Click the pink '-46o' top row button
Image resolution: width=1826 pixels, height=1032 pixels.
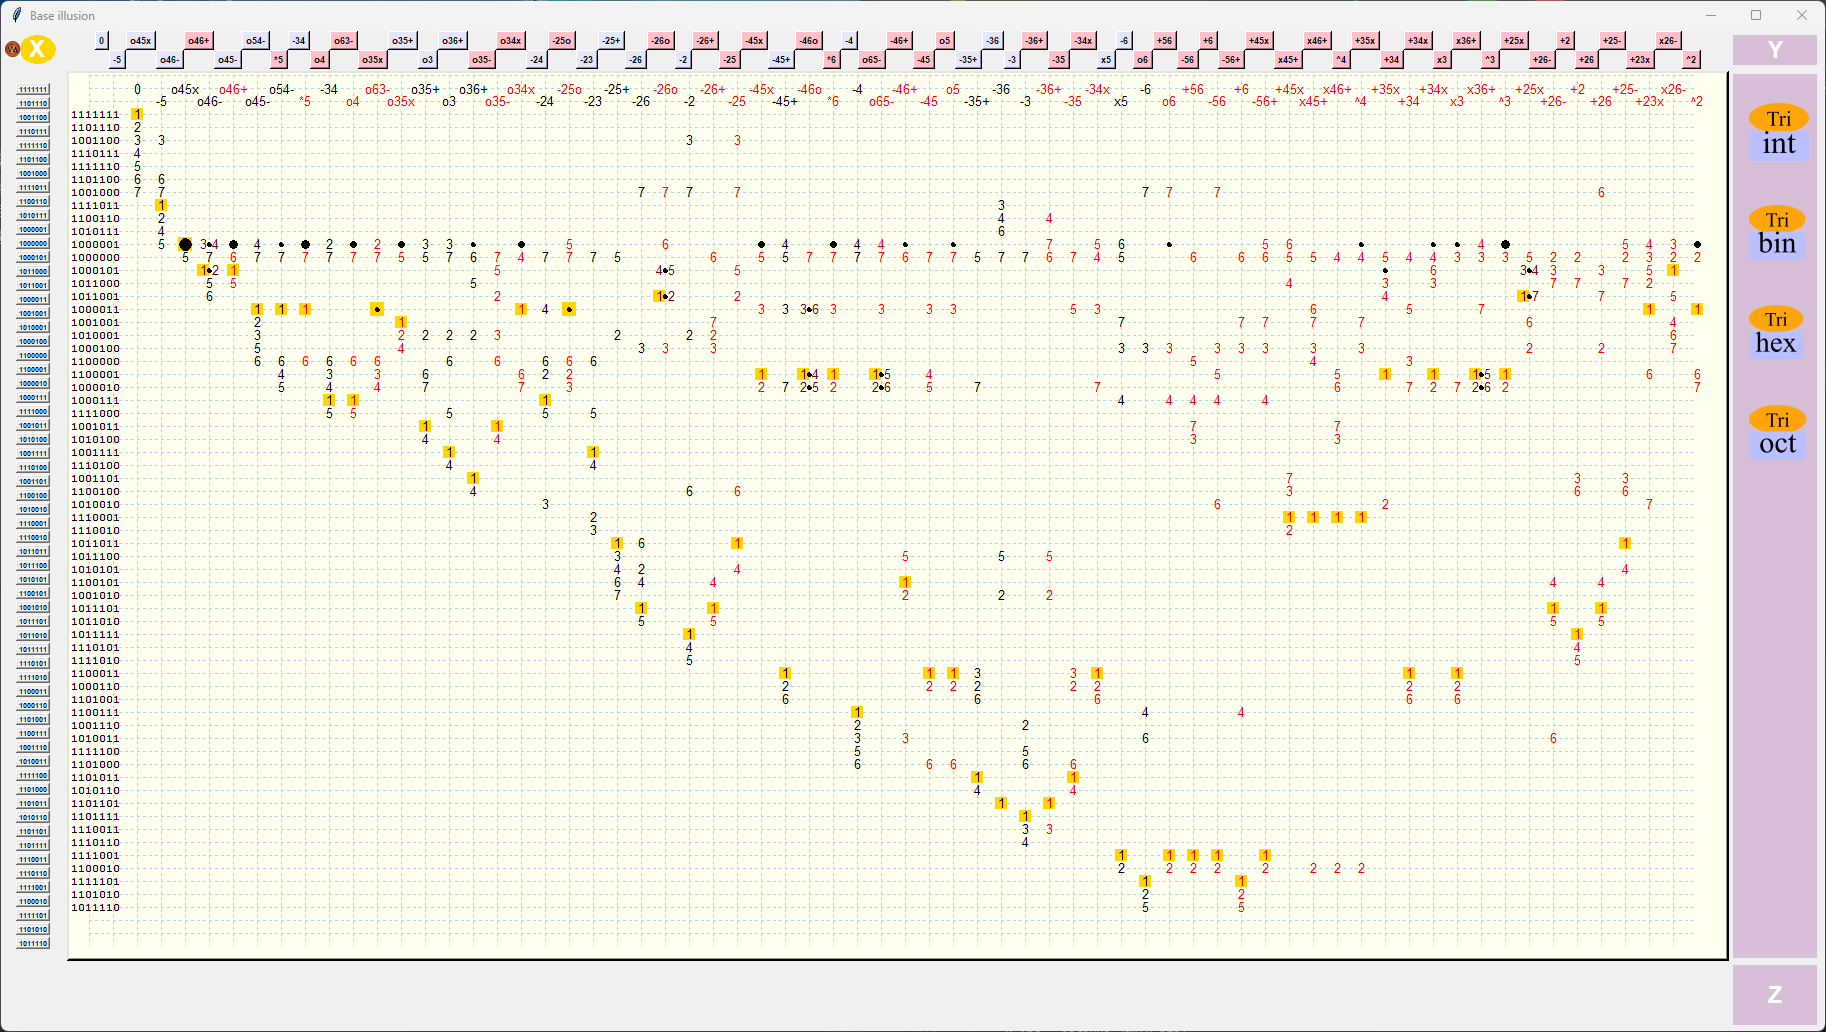(x=808, y=40)
